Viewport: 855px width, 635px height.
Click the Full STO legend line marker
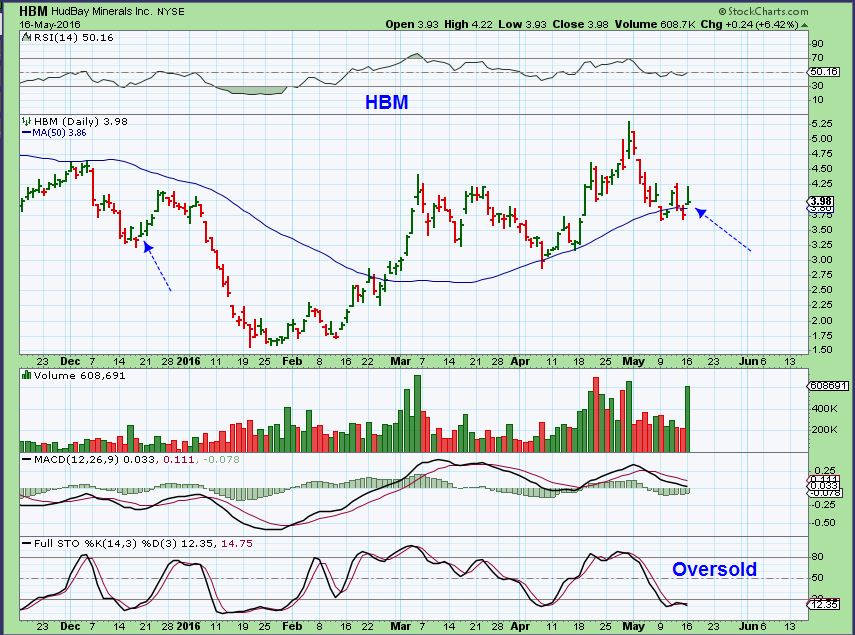click(26, 544)
